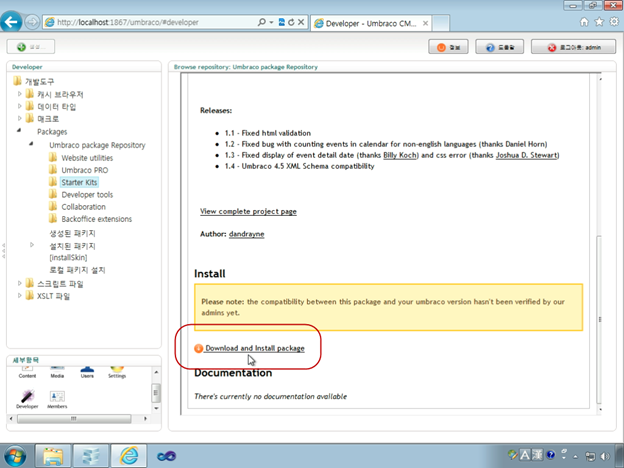The width and height of the screenshot is (624, 468).
Task: Click the stop (X) icon in the address bar
Action: point(301,22)
